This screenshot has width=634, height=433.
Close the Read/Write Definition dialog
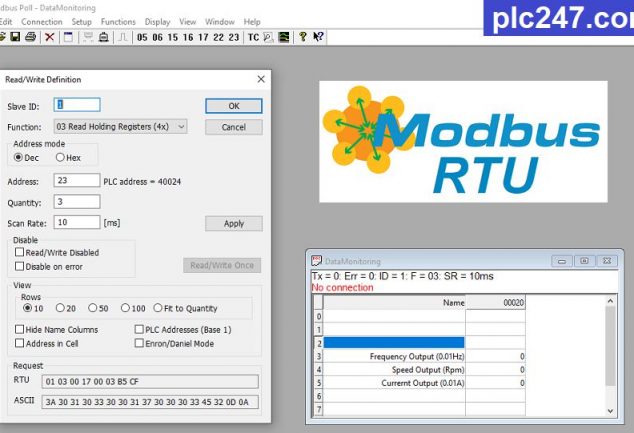point(261,79)
